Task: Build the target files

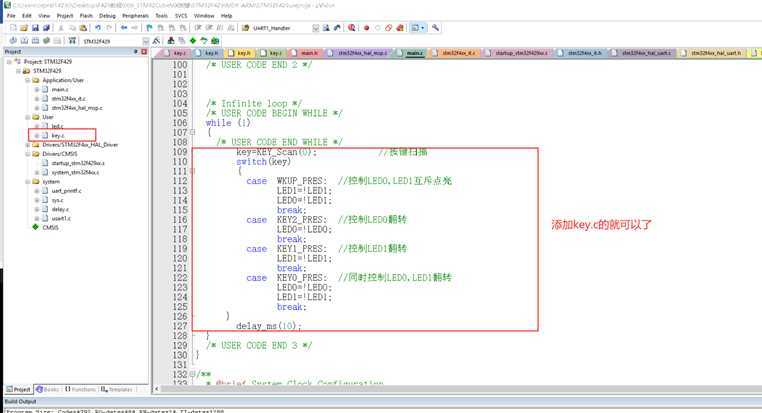Action: (x=24, y=41)
